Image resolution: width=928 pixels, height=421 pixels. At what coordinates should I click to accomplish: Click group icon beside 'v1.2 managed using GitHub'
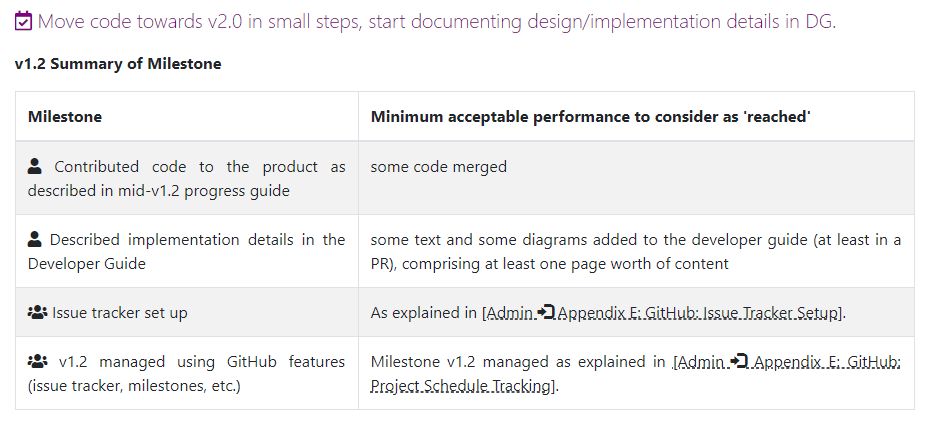(38, 362)
